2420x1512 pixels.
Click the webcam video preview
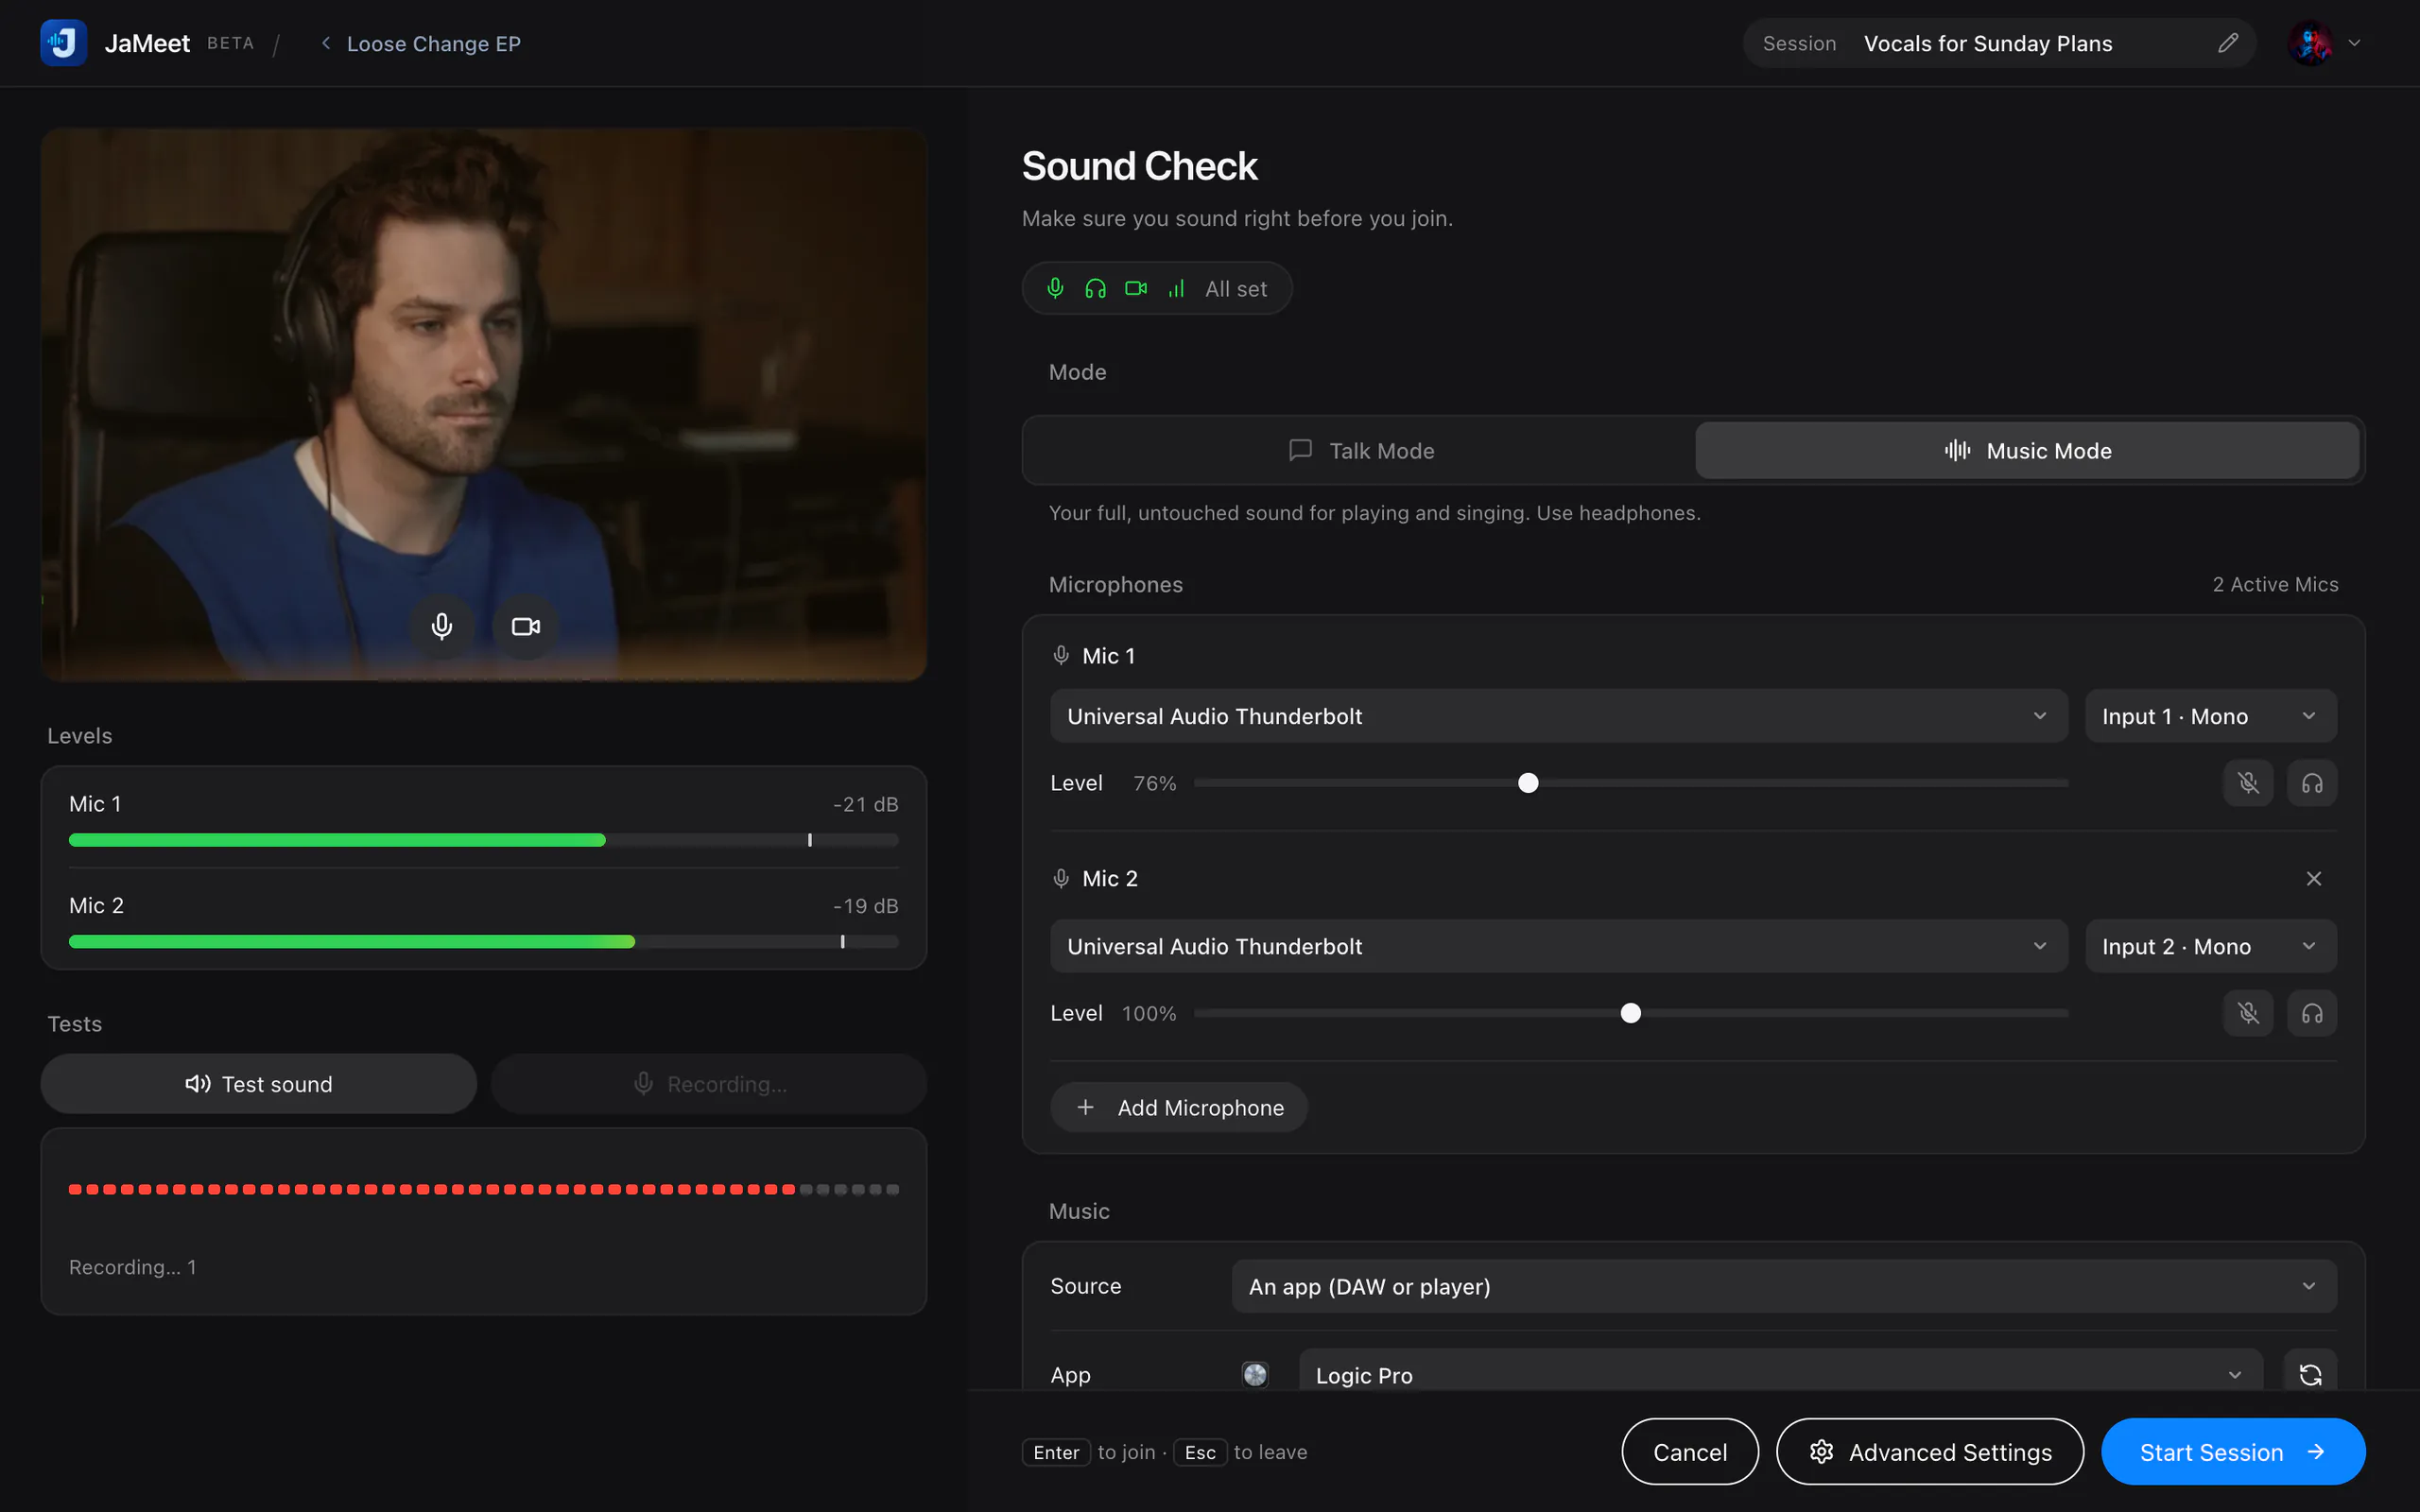[484, 405]
